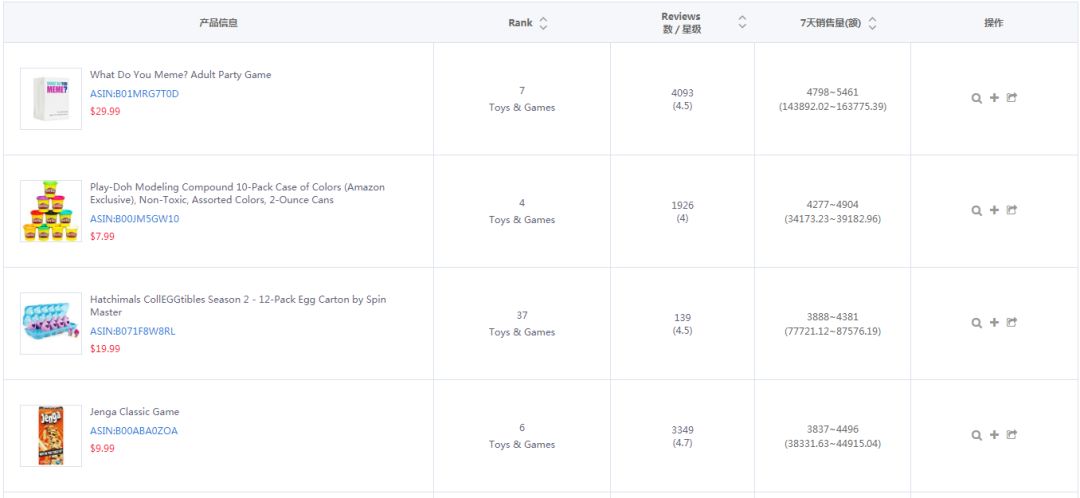Click Hatchimals egg carton thumbnail
Image resolution: width=1080 pixels, height=498 pixels.
(51, 323)
